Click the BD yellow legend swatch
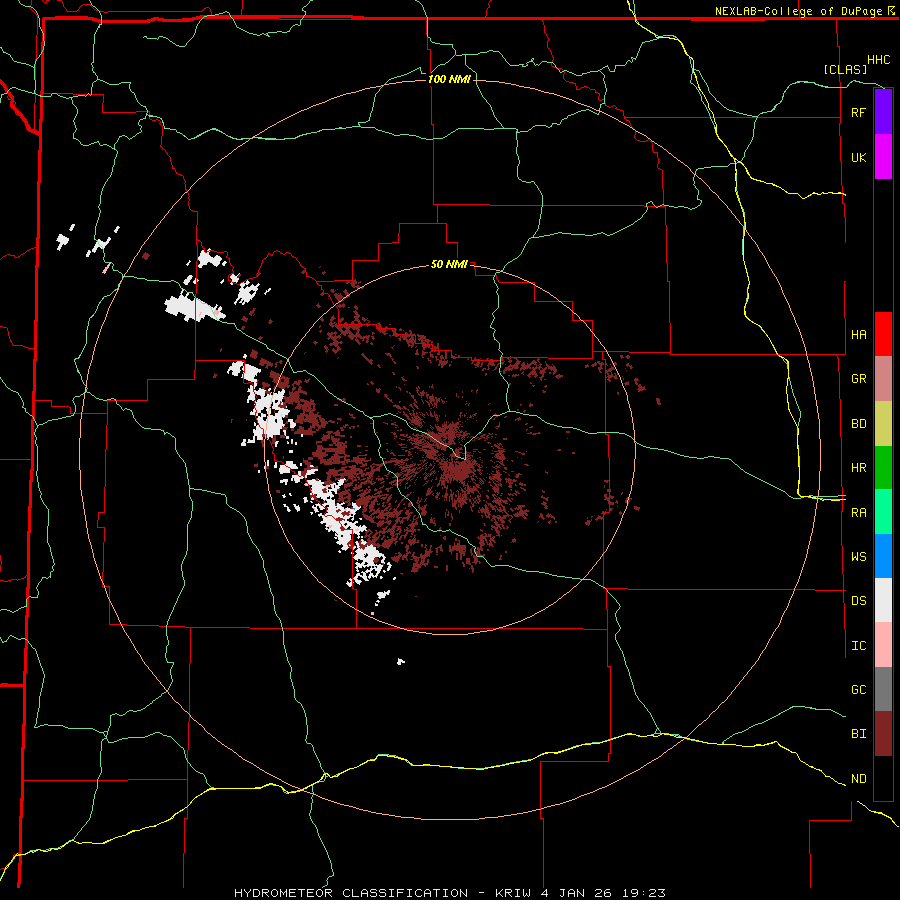The image size is (900, 900). [x=883, y=424]
